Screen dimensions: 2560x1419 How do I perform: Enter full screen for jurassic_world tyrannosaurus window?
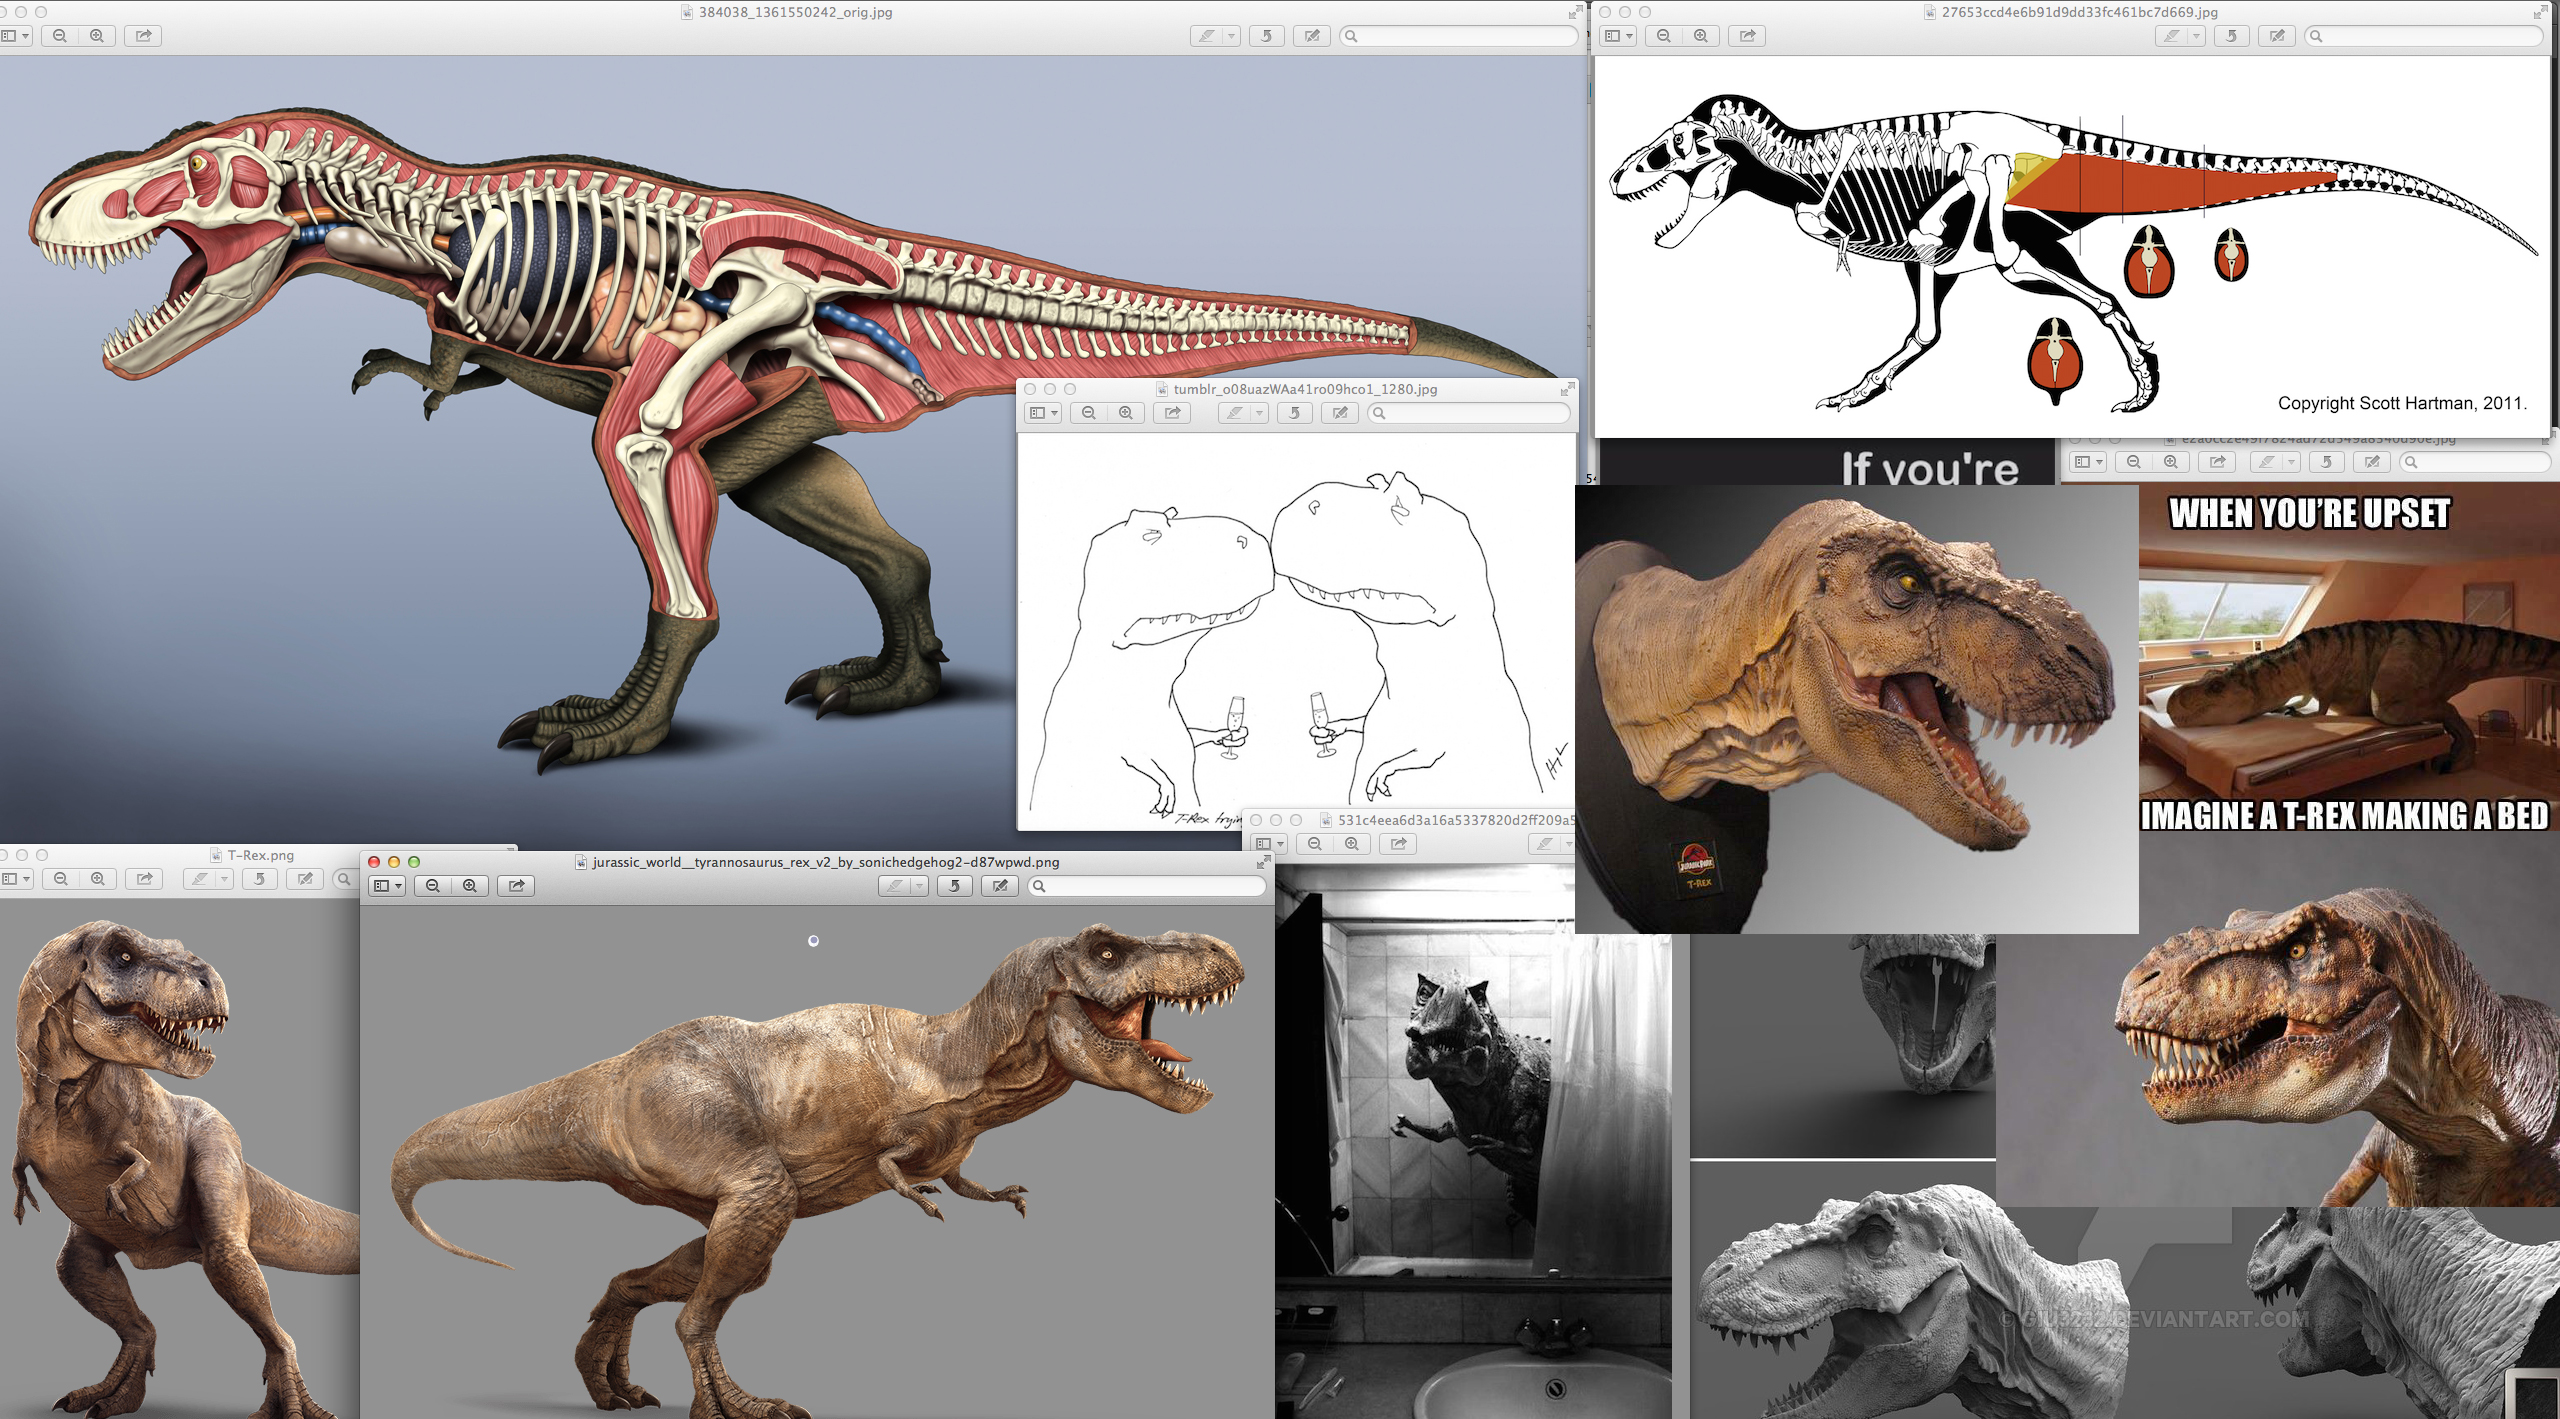(1263, 862)
